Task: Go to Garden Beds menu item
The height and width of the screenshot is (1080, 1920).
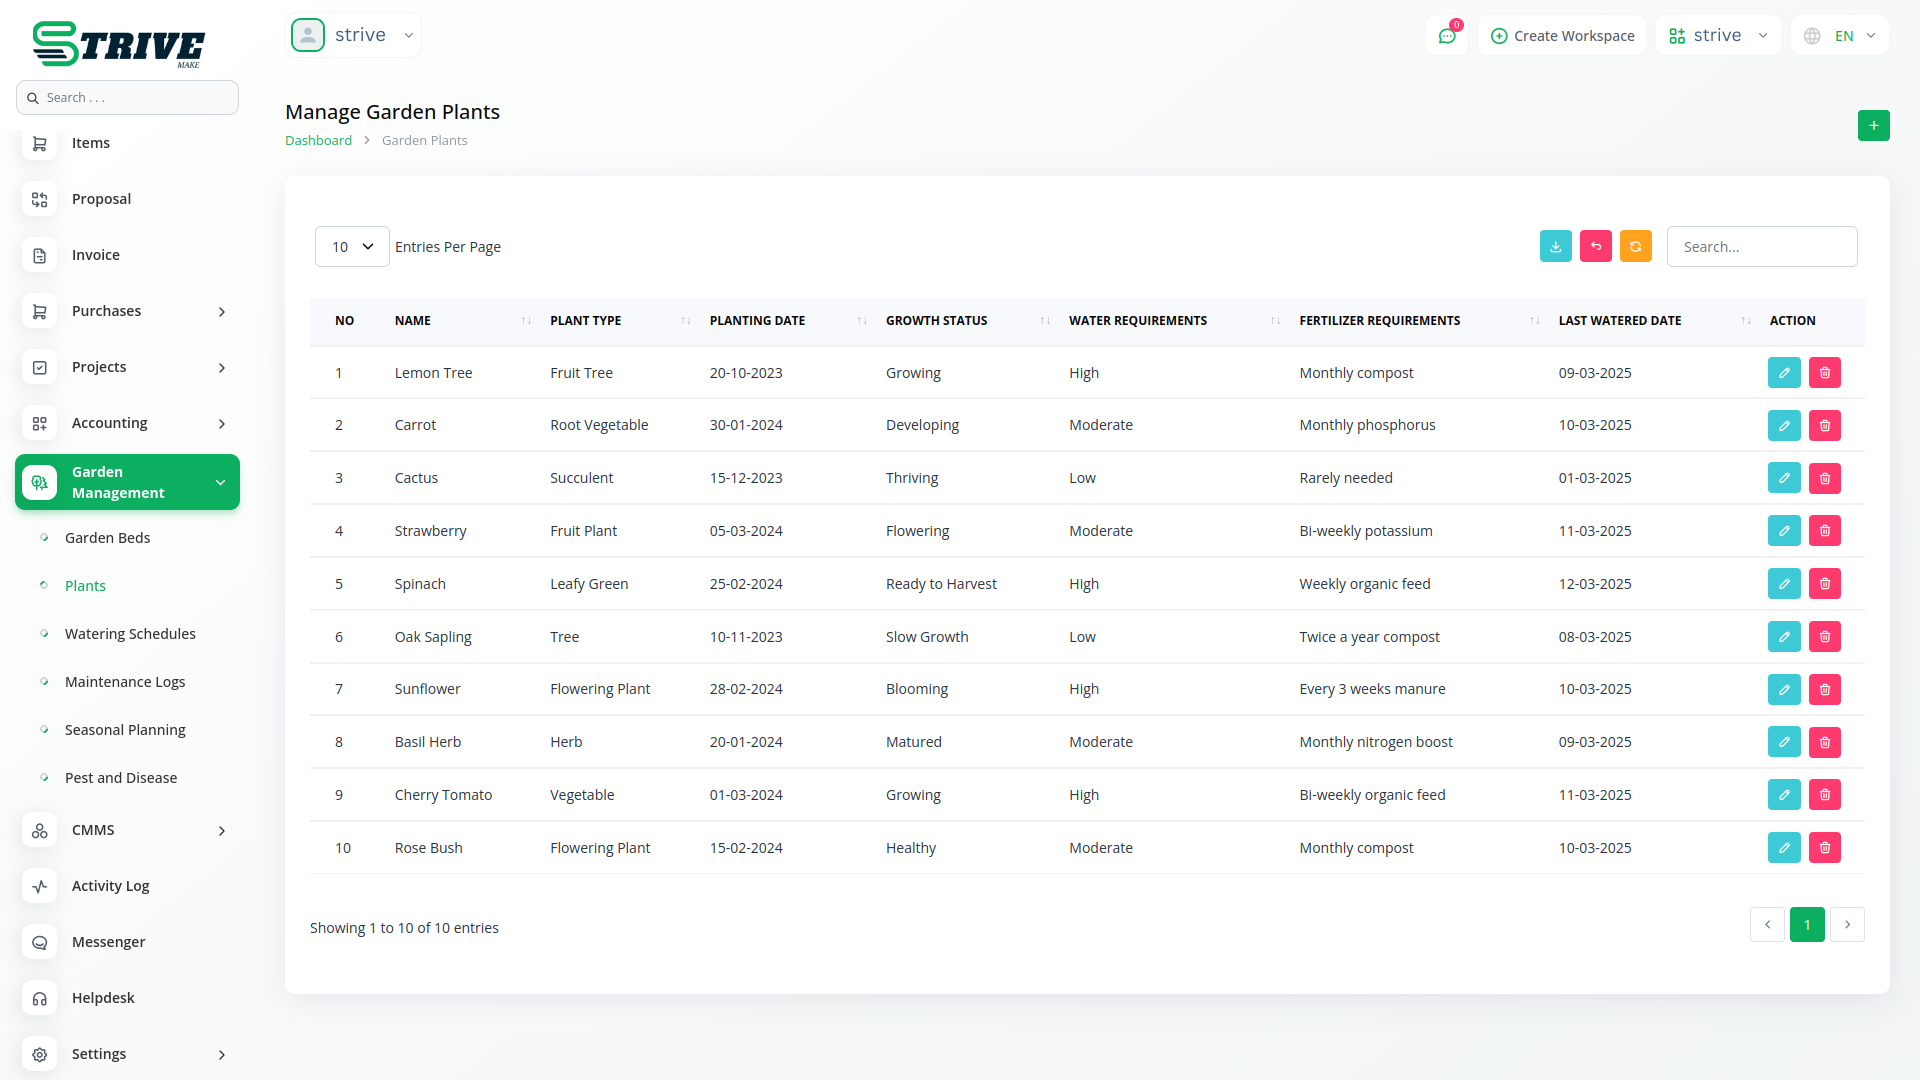Action: 107,538
